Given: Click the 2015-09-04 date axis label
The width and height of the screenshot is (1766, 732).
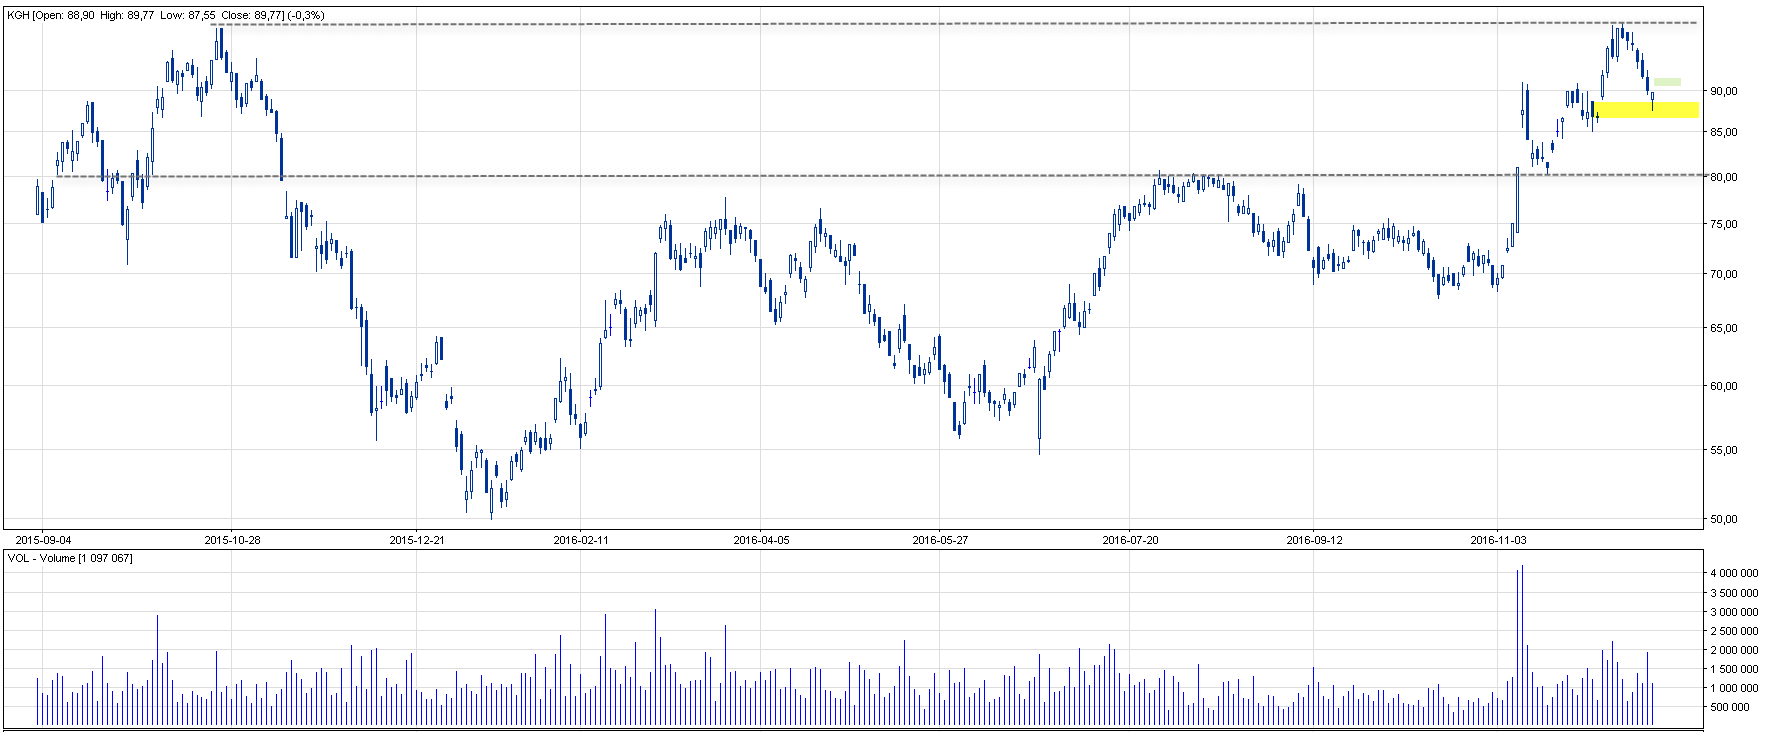Looking at the screenshot, I should point(43,540).
